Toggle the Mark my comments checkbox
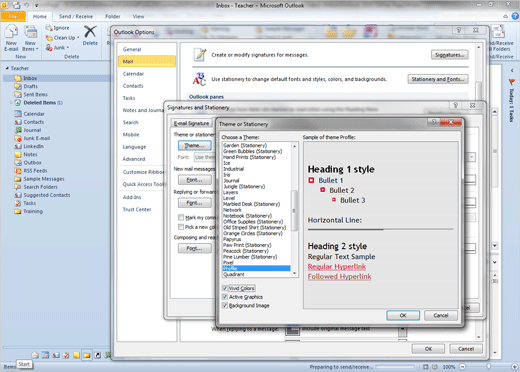Viewport: 520px width, 372px height. pyautogui.click(x=181, y=218)
